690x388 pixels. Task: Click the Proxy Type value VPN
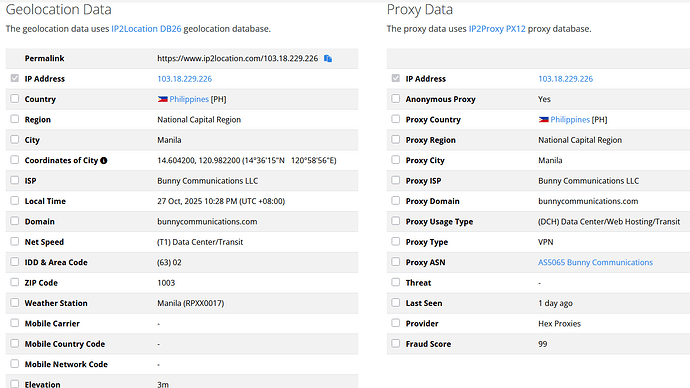[546, 242]
